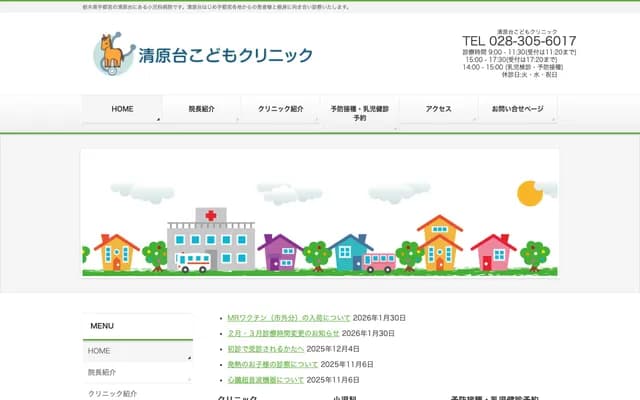
Task: Open the HOME tab in navigation bar
Action: click(122, 109)
